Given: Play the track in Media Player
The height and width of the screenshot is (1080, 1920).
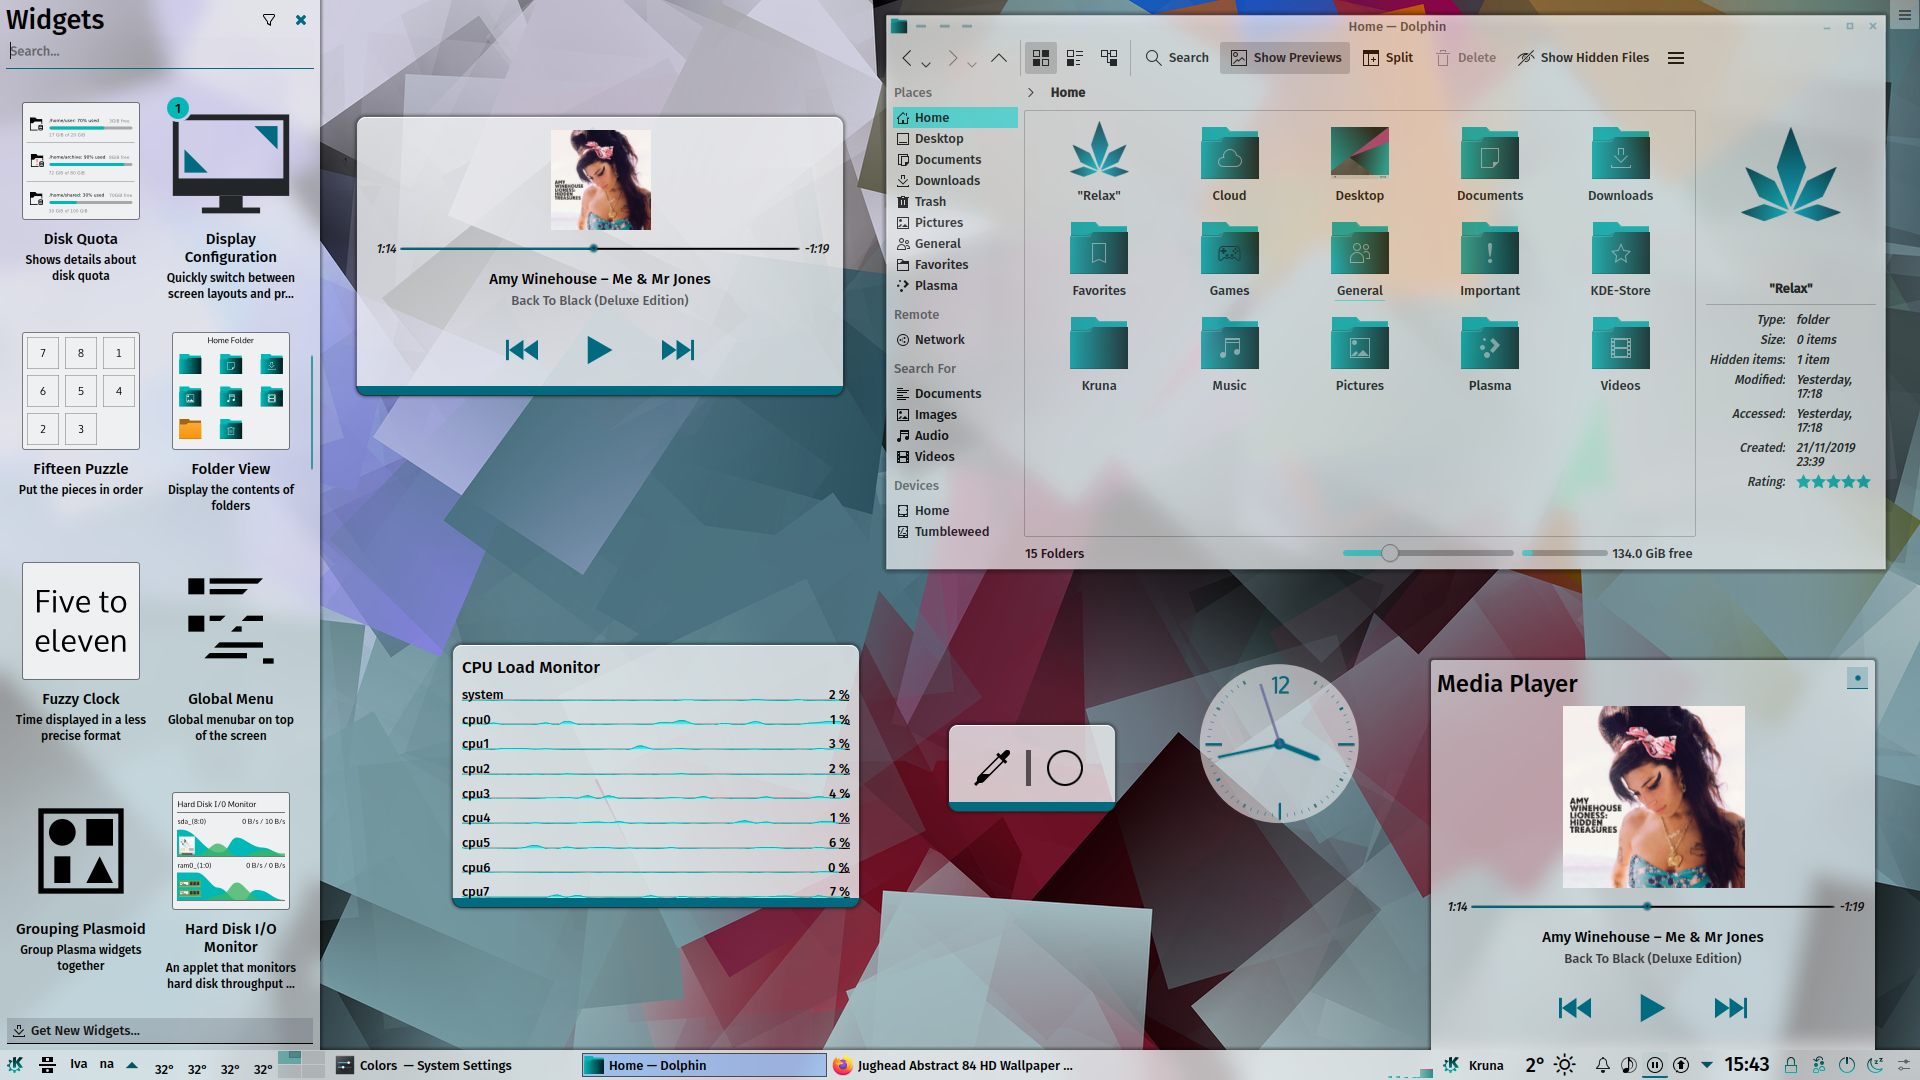Looking at the screenshot, I should coord(1652,1008).
